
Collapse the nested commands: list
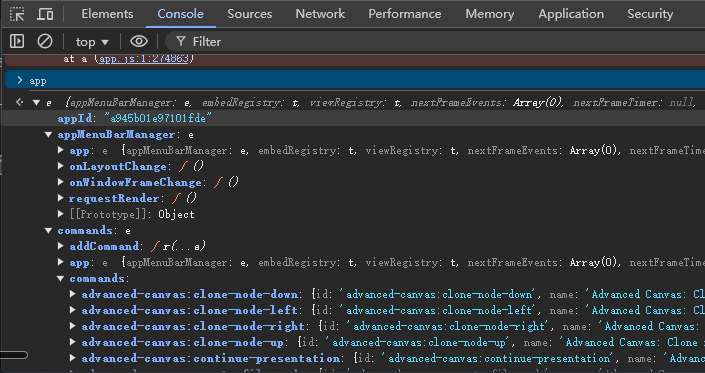[61, 279]
